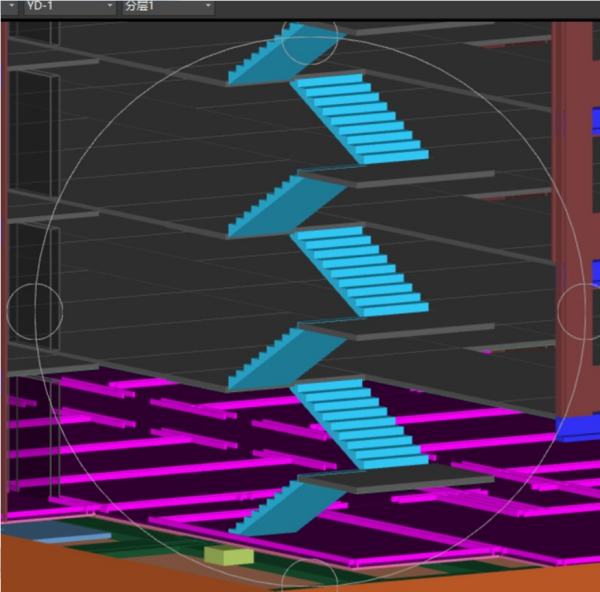Click the bottom orbit ring handle
The image size is (600, 592).
[309, 580]
